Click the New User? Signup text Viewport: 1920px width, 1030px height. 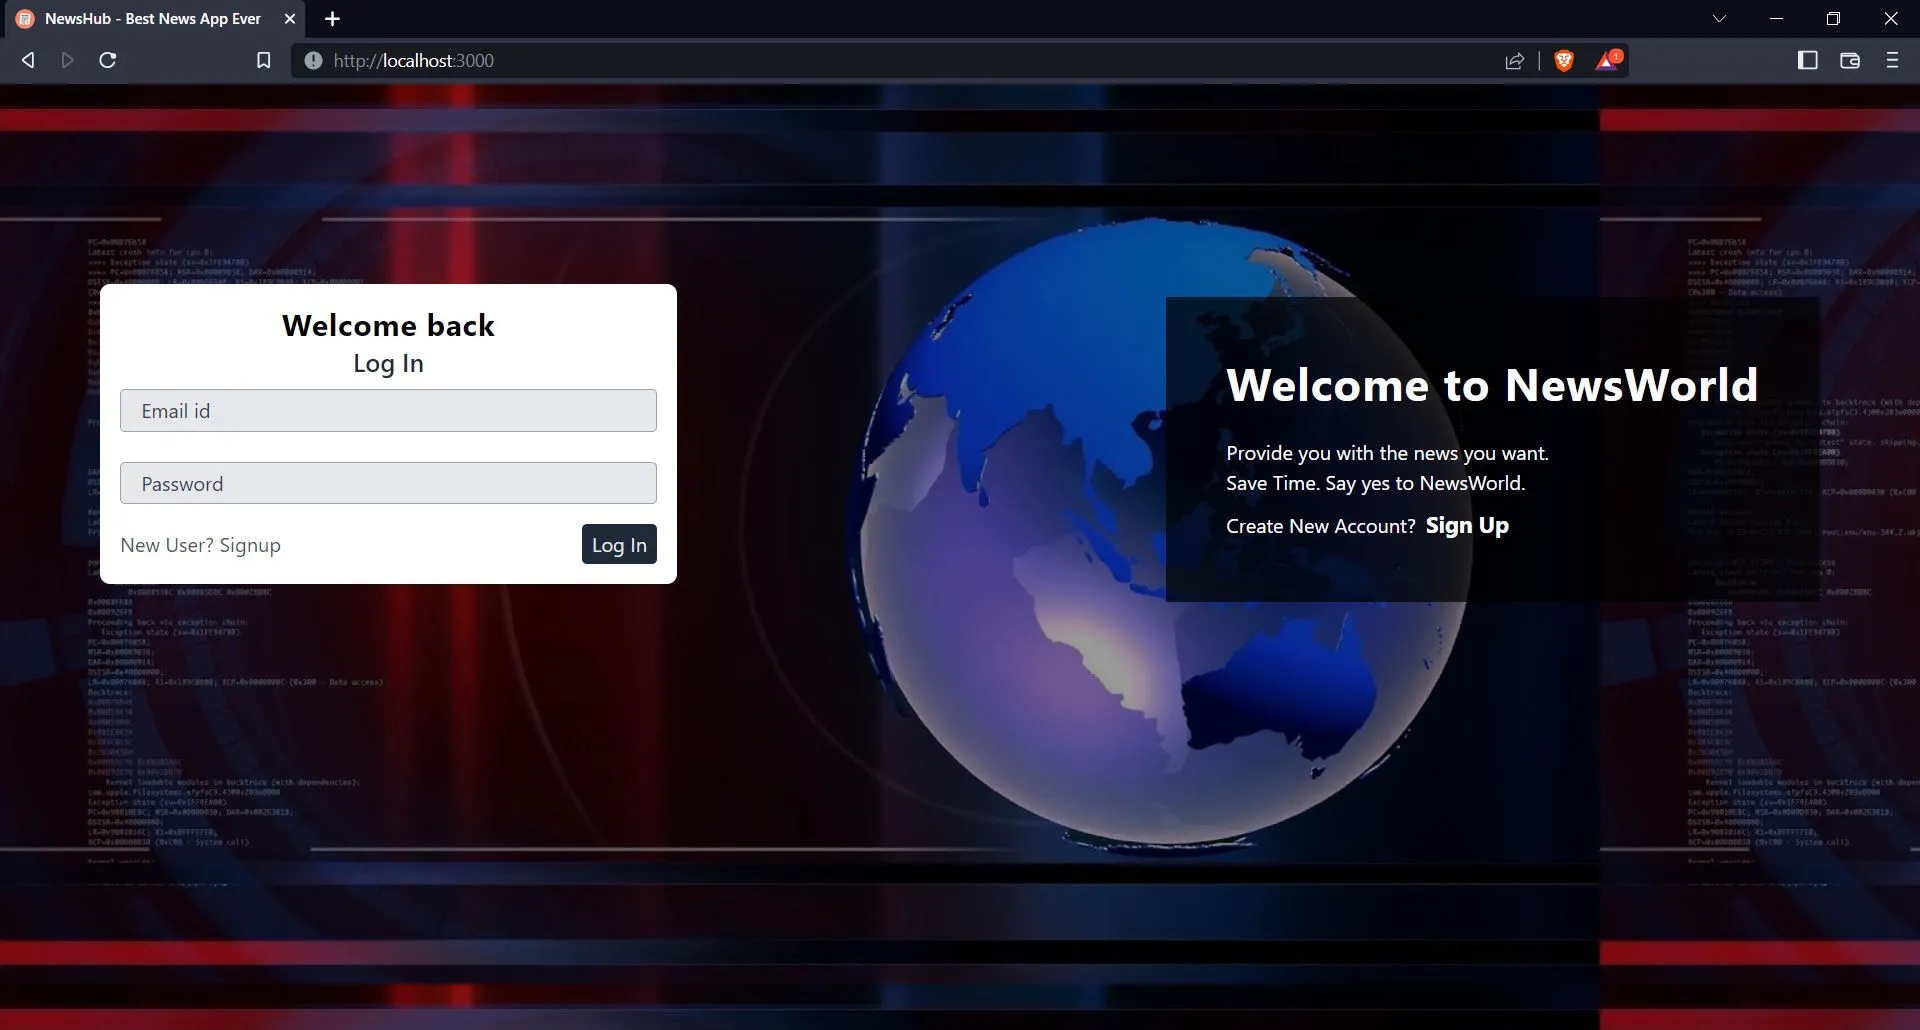(x=200, y=545)
